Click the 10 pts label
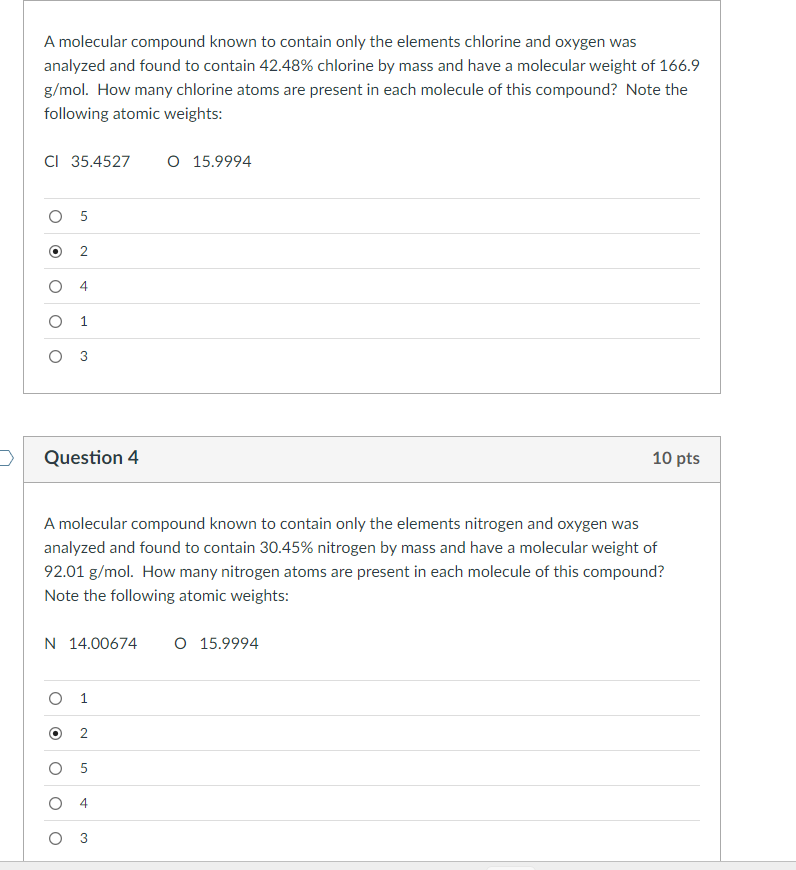This screenshot has height=870, width=796. (x=676, y=458)
